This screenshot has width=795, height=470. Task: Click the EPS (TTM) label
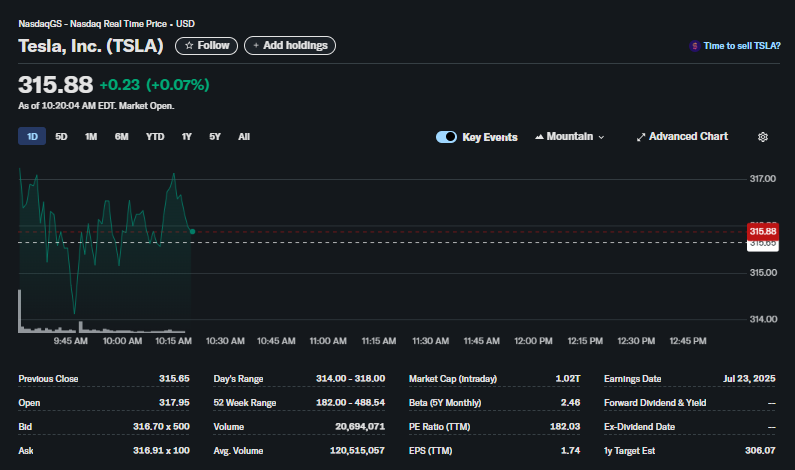pos(430,451)
